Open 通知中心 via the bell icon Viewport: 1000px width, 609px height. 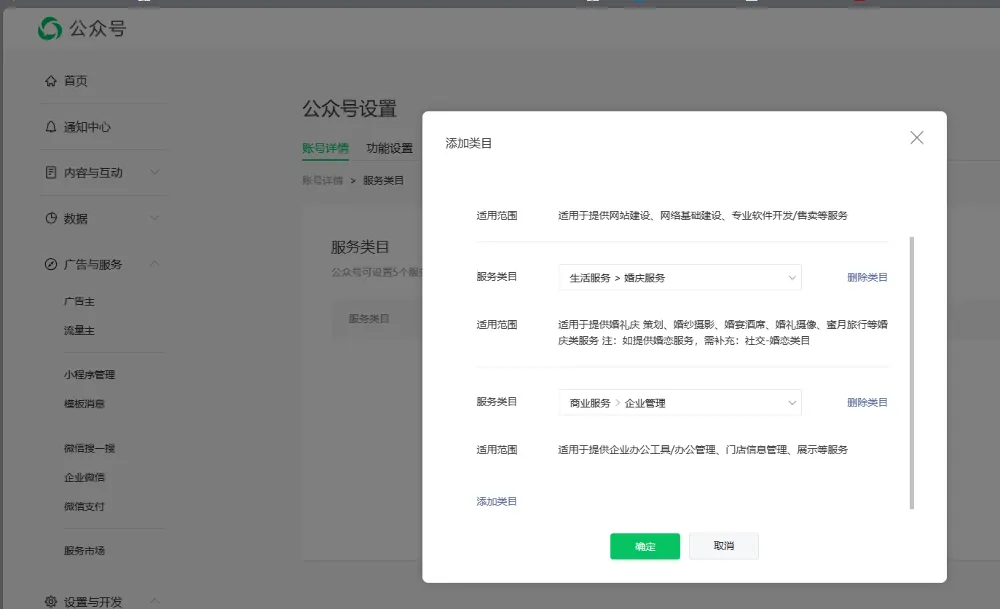pyautogui.click(x=51, y=127)
